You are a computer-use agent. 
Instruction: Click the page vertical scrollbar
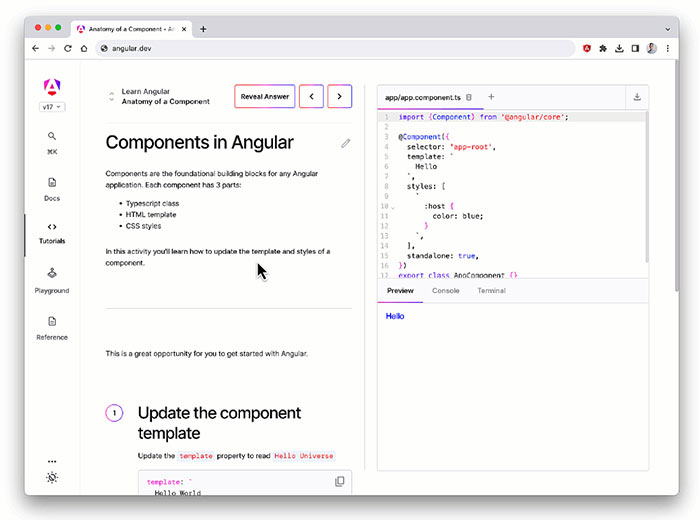[677, 176]
